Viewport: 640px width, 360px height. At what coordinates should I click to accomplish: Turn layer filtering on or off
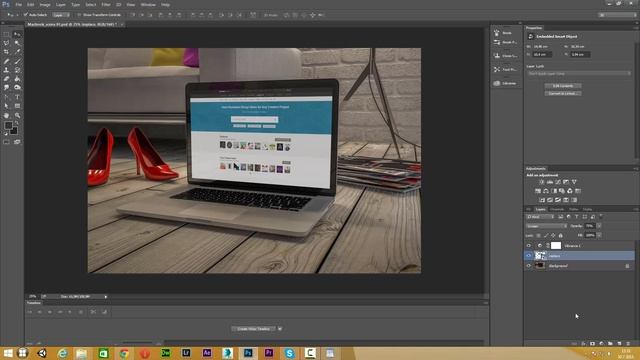(x=601, y=216)
